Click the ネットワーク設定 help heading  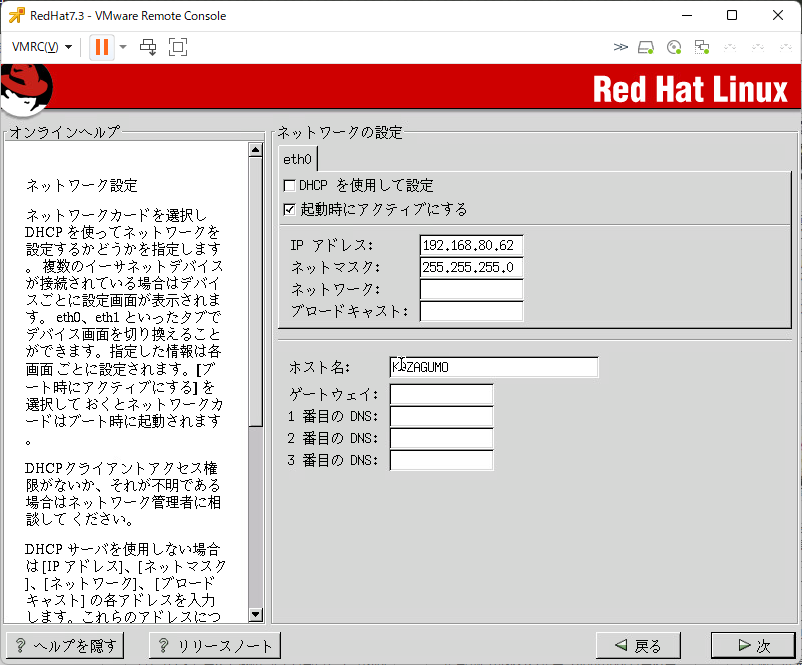pyautogui.click(x=82, y=185)
